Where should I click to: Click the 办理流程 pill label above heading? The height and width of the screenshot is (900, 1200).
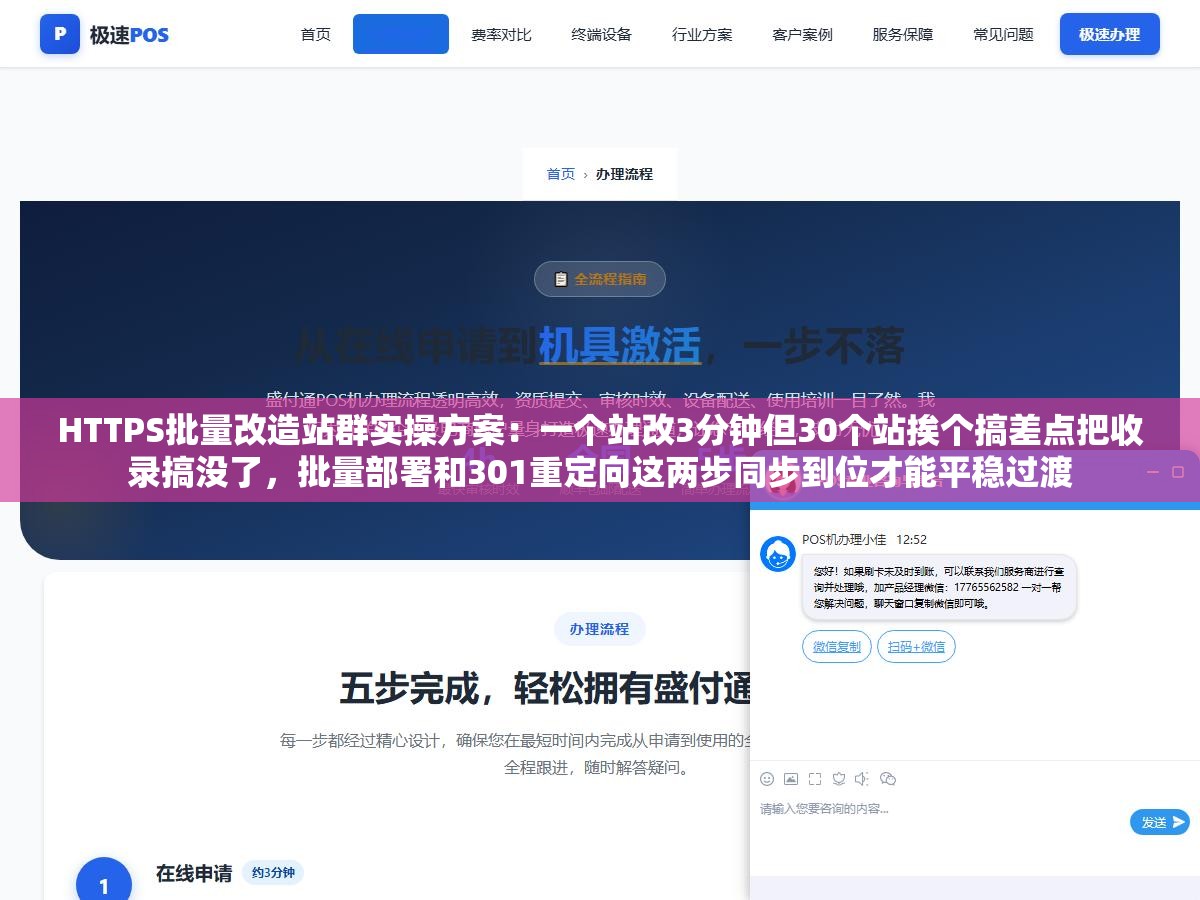tap(600, 629)
